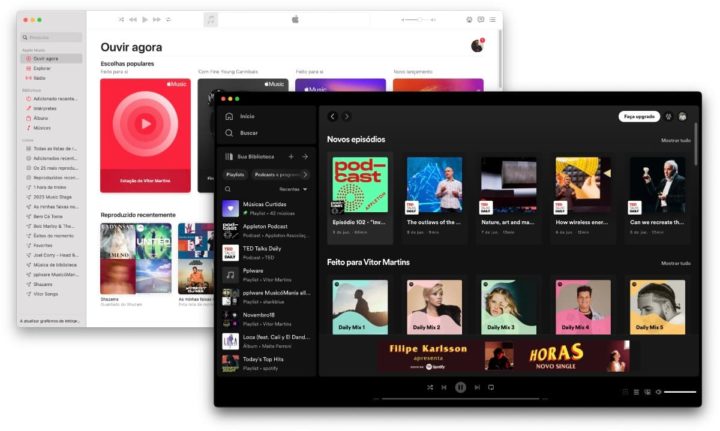Image resolution: width=720 pixels, height=431 pixels.
Task: Click arrow icon to expand Spotify library
Action: [x=305, y=157]
